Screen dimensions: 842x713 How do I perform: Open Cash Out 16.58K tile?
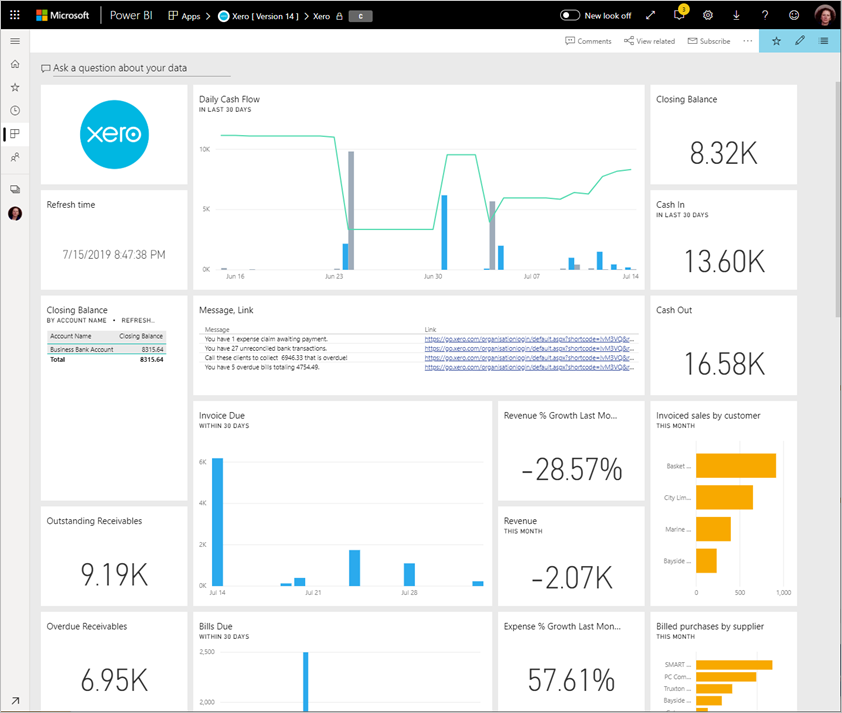[723, 345]
